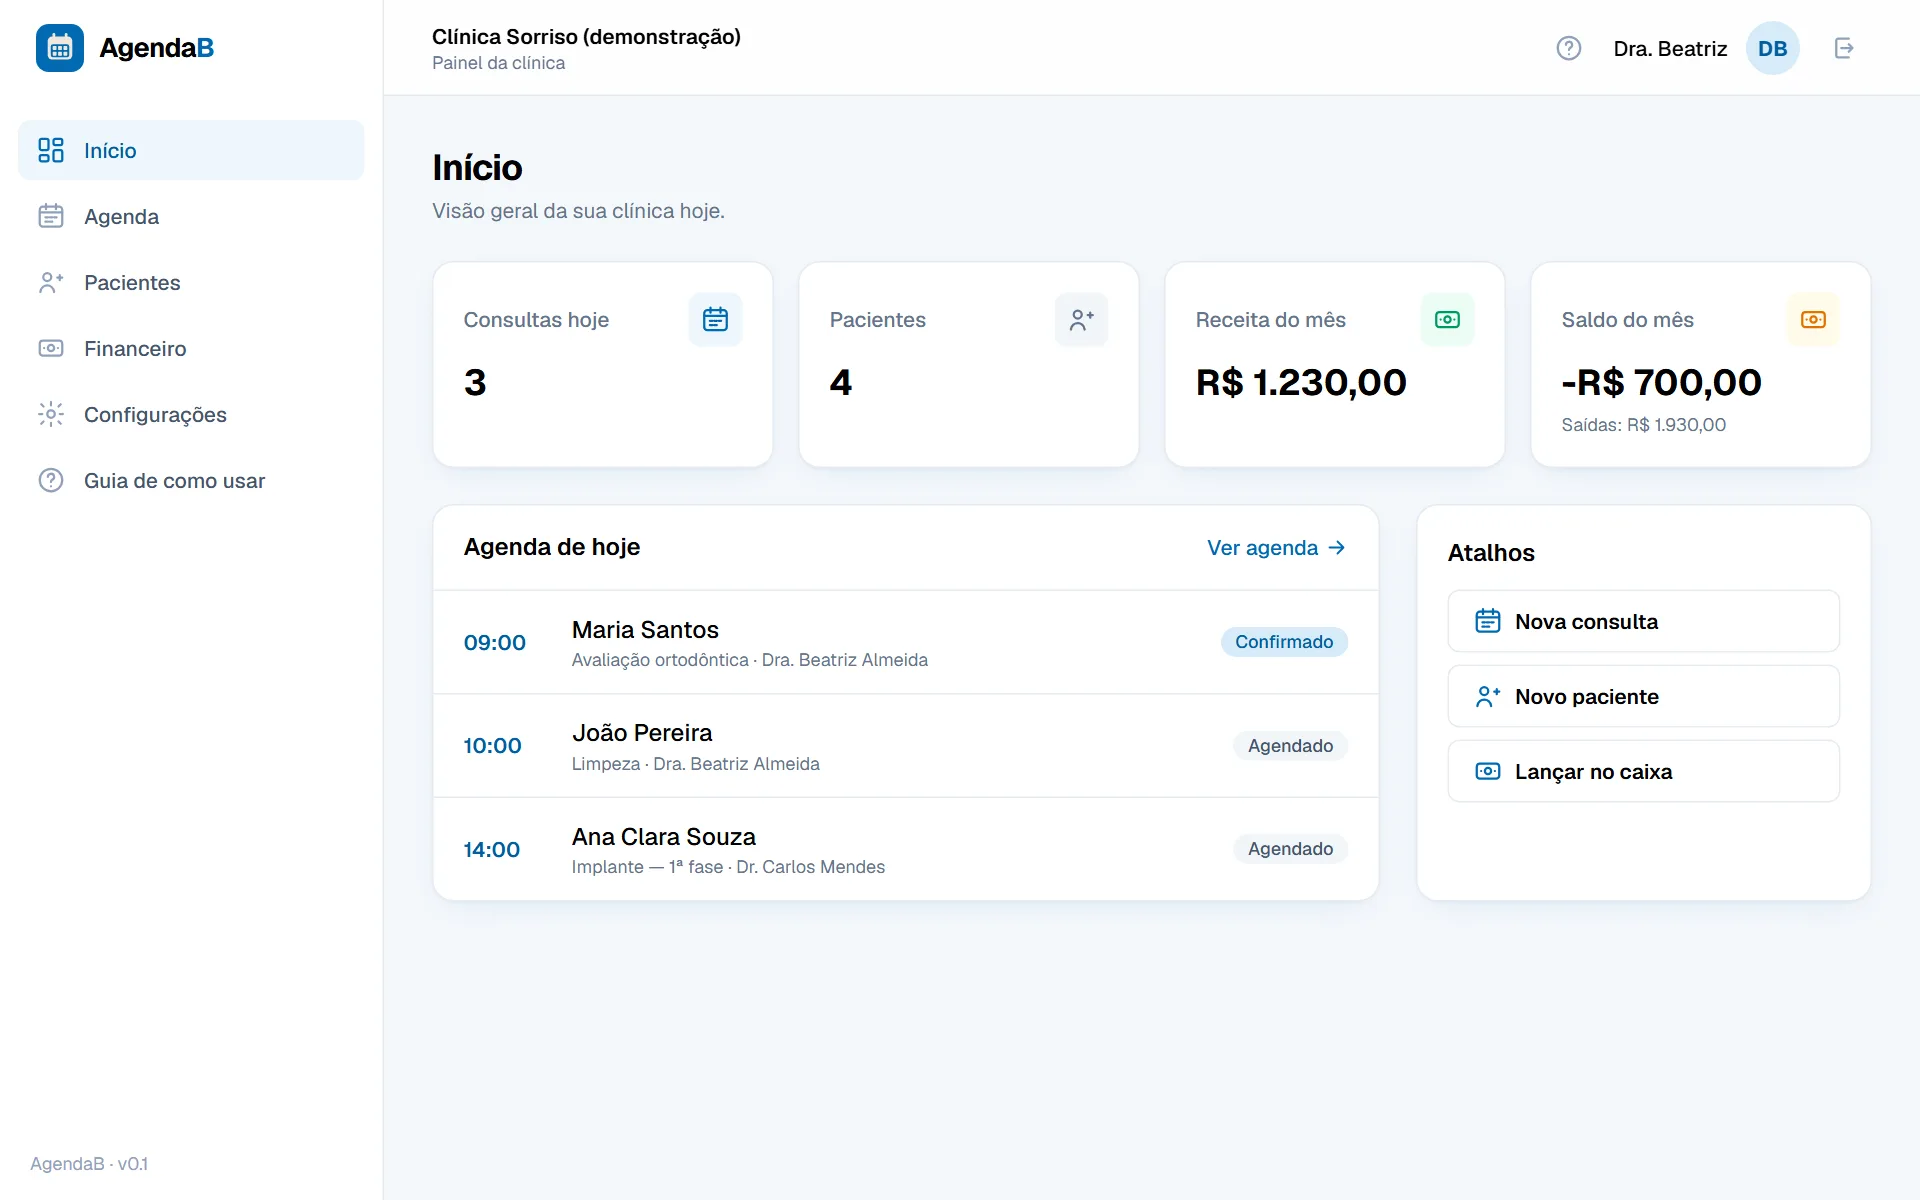The image size is (1920, 1200).
Task: Click the 14:00 appointment time
Action: pyautogui.click(x=491, y=850)
